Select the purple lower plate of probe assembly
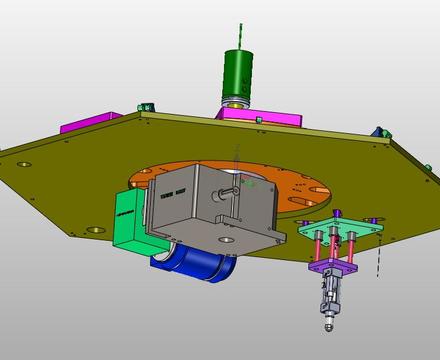Viewport: 440px width, 360px height. click(x=333, y=266)
